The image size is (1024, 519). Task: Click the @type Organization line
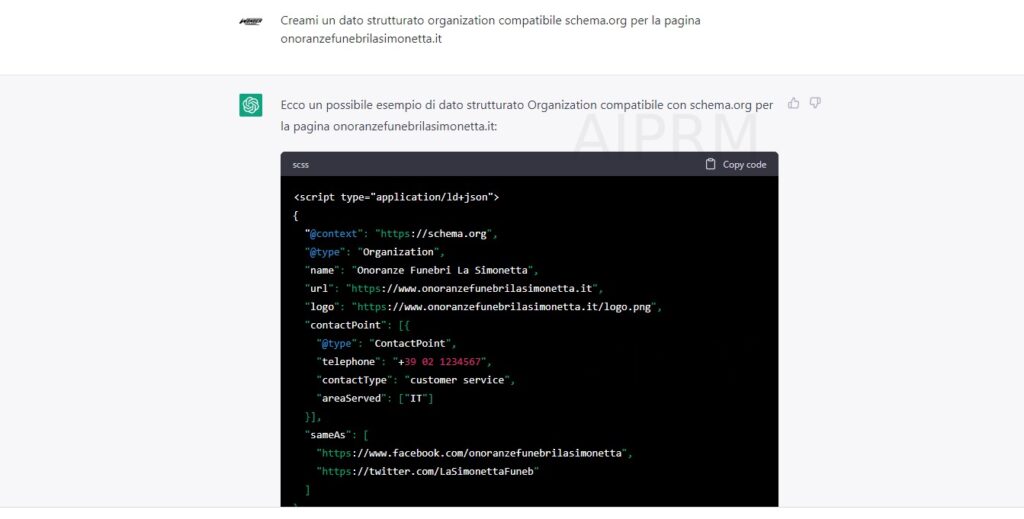375,252
